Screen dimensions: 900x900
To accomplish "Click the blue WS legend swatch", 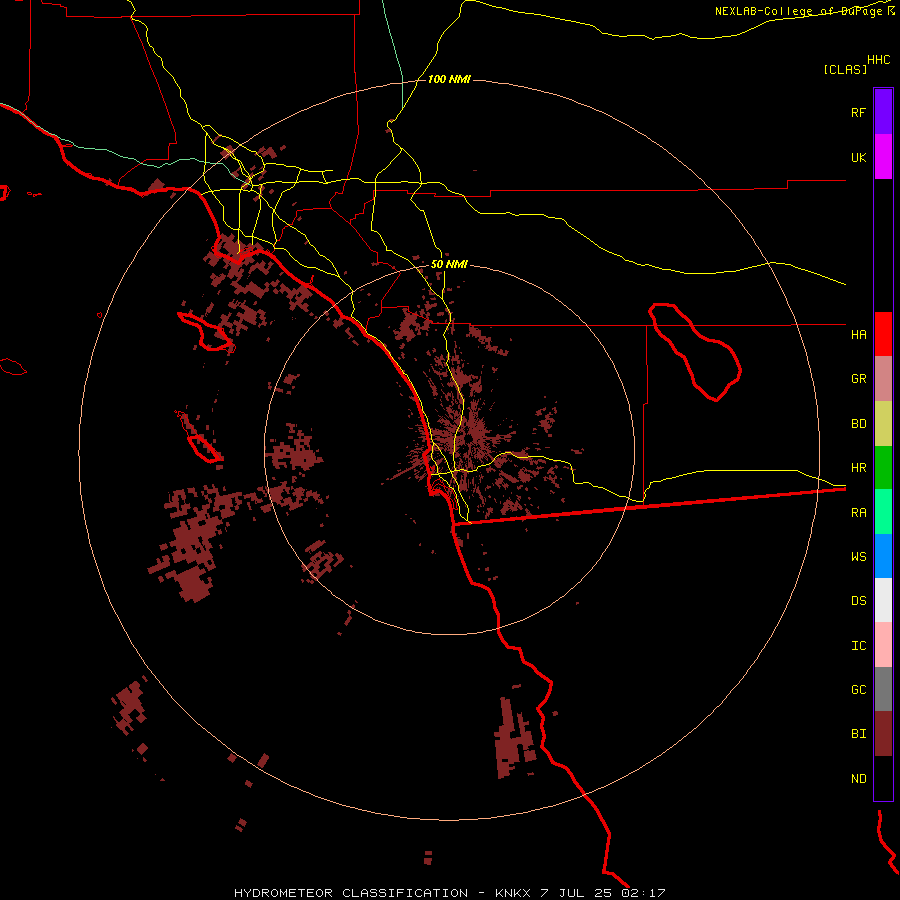I will [x=883, y=556].
